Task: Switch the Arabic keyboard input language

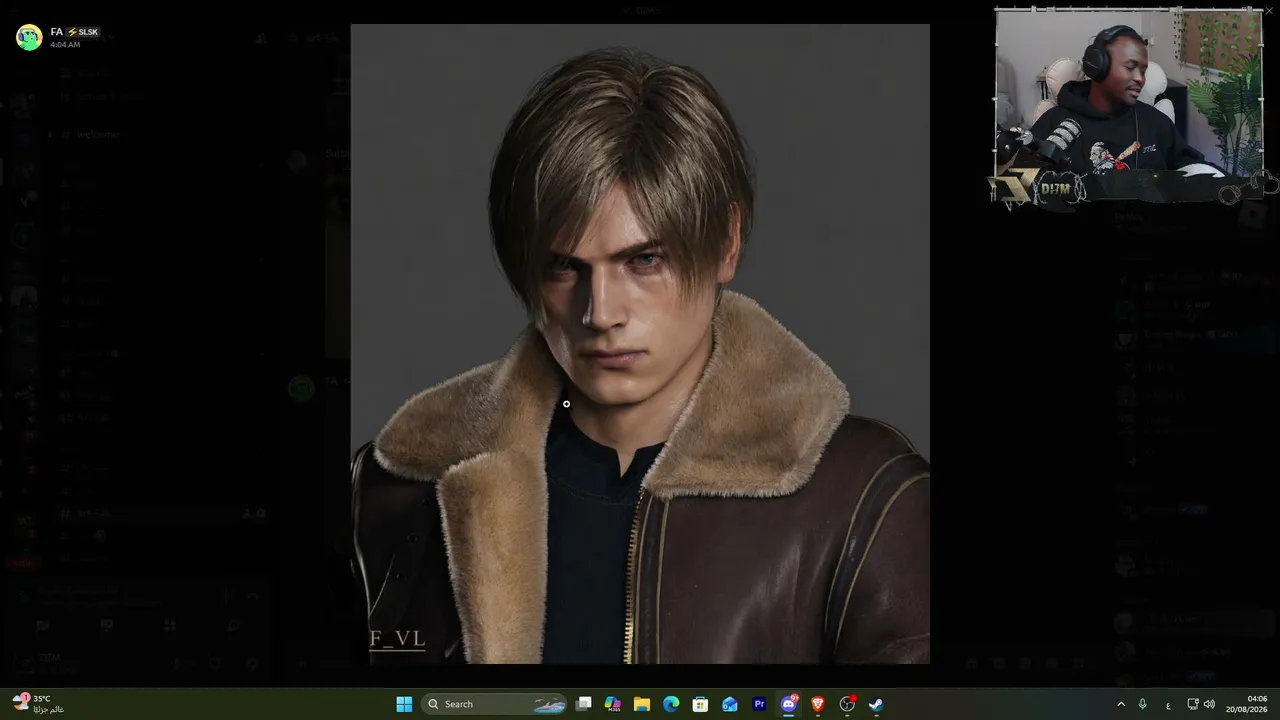Action: 1168,704
